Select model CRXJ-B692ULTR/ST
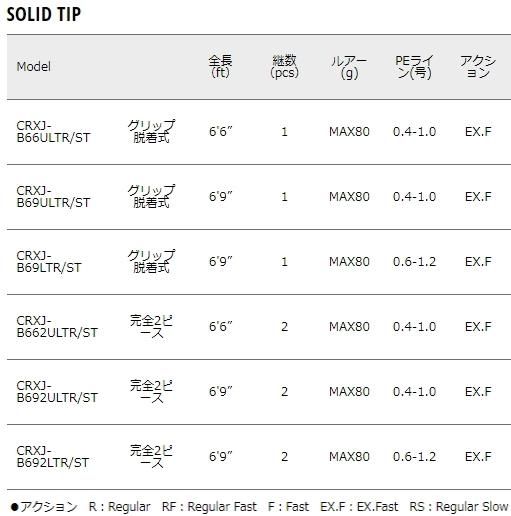The width and height of the screenshot is (511, 516). click(x=57, y=392)
